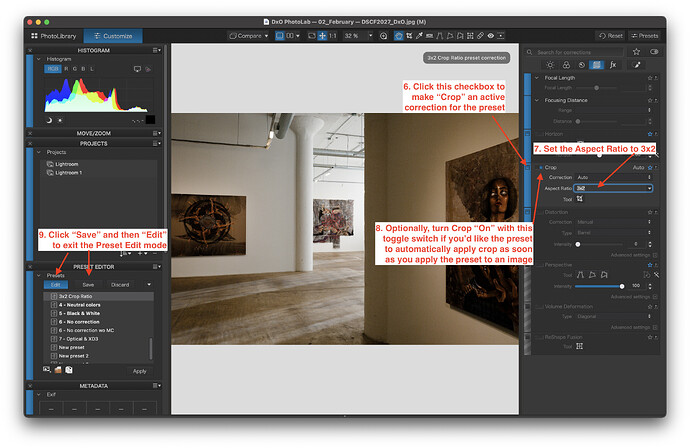Click Discard in Preset Editor
Screen dimensions: 690x448
120,285
